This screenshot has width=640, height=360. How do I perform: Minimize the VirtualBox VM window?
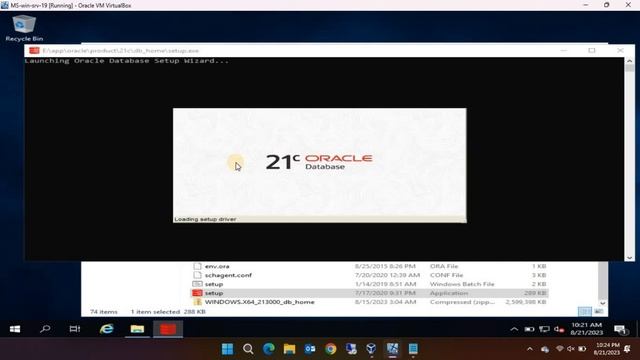pyautogui.click(x=586, y=5)
